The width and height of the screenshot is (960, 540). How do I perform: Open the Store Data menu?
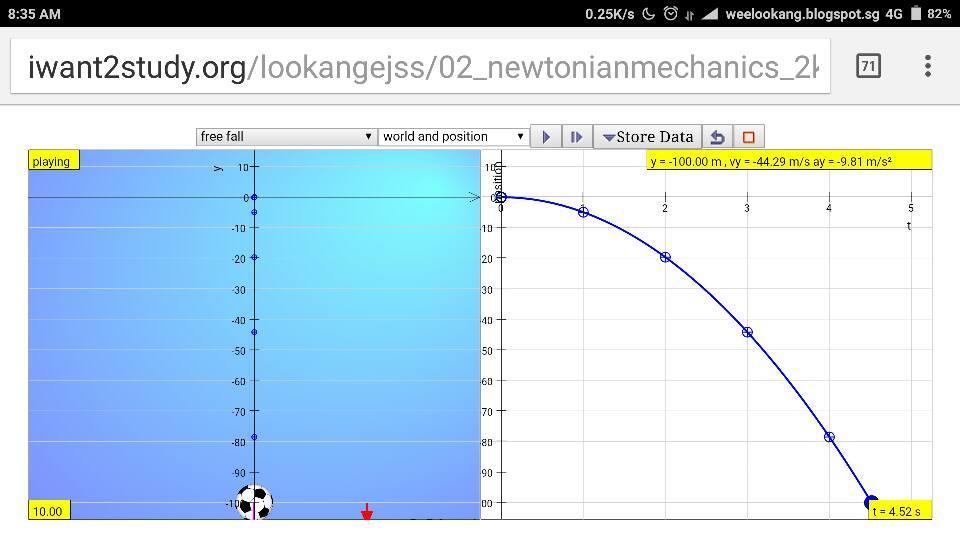(x=647, y=137)
